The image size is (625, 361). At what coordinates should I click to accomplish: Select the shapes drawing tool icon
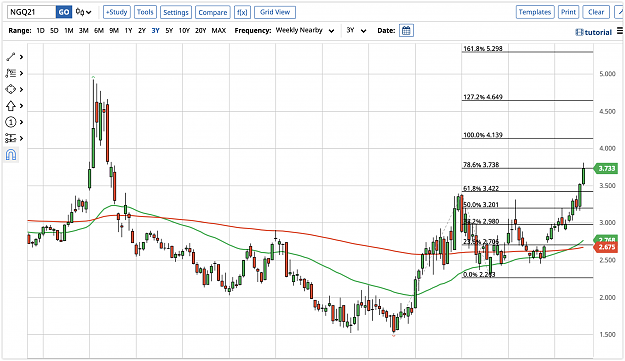11,89
